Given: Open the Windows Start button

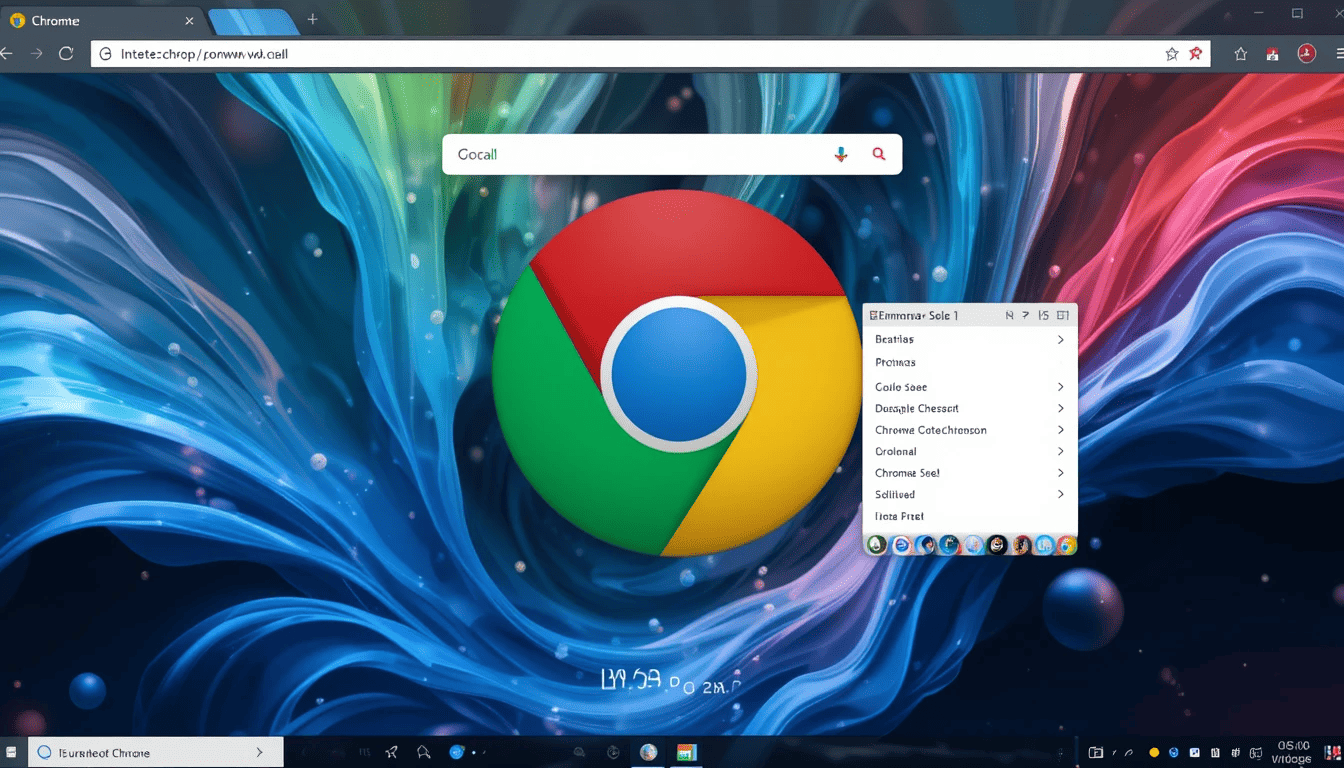Looking at the screenshot, I should (11, 752).
